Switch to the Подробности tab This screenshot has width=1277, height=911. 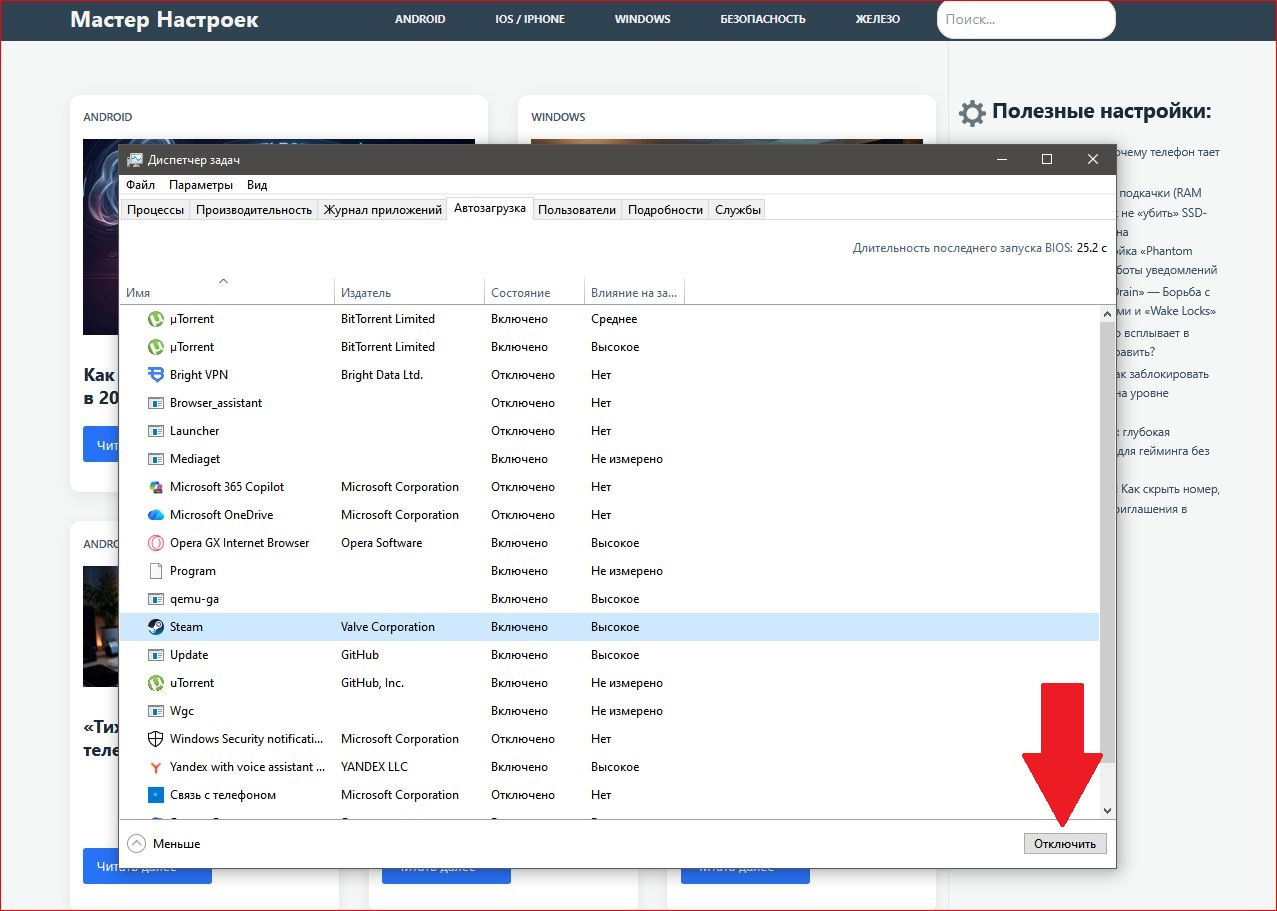(x=665, y=210)
